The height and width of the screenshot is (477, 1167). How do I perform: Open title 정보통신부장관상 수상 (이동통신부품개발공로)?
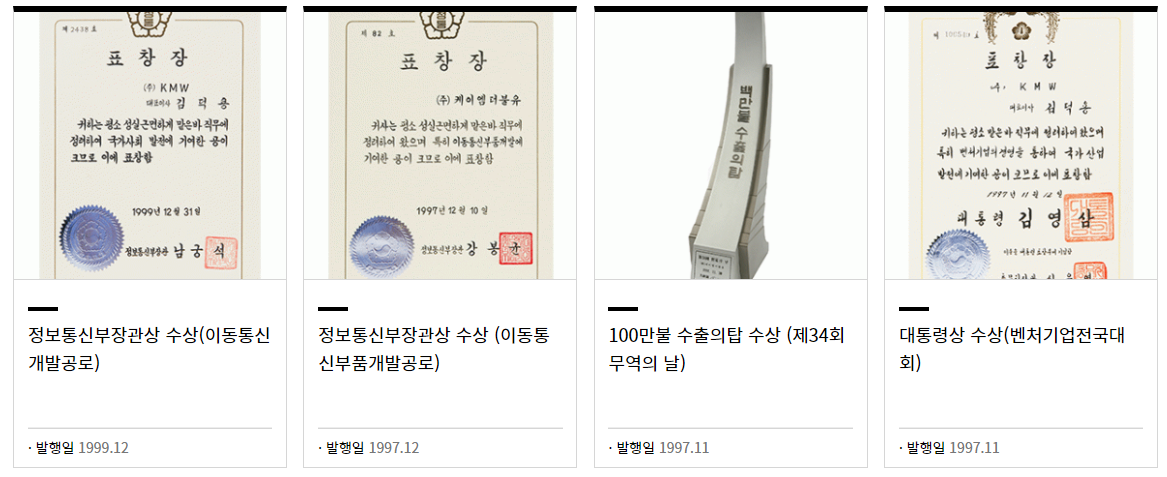435,350
